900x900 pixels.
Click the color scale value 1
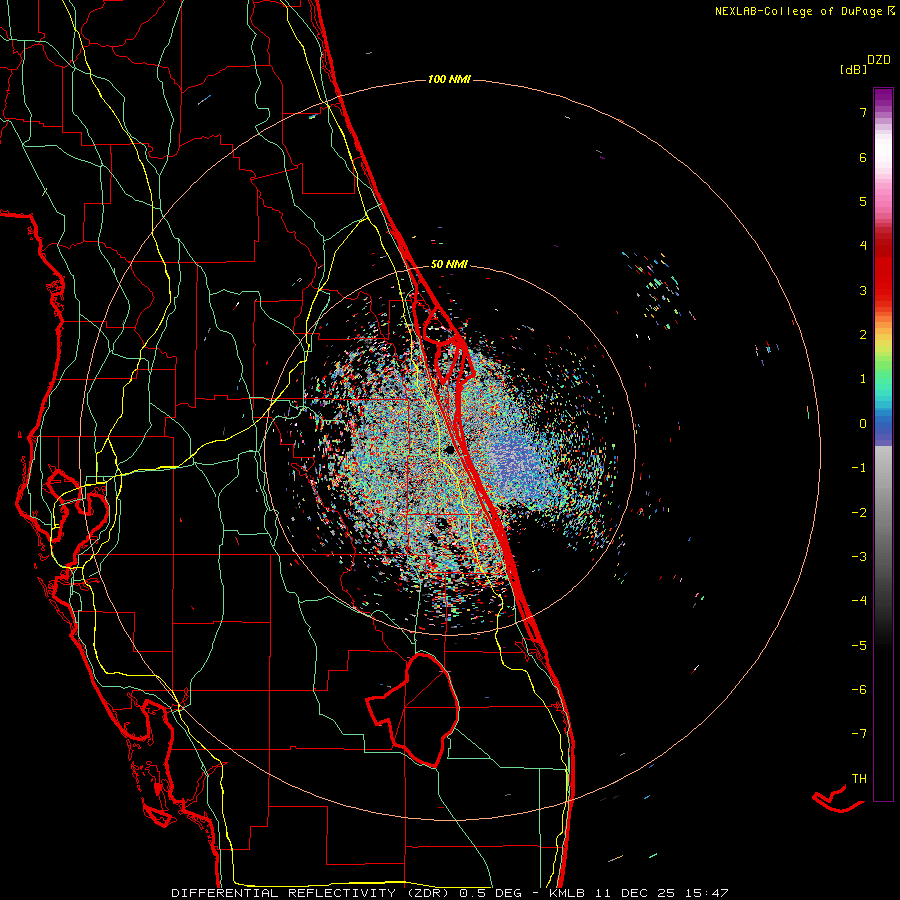point(863,379)
